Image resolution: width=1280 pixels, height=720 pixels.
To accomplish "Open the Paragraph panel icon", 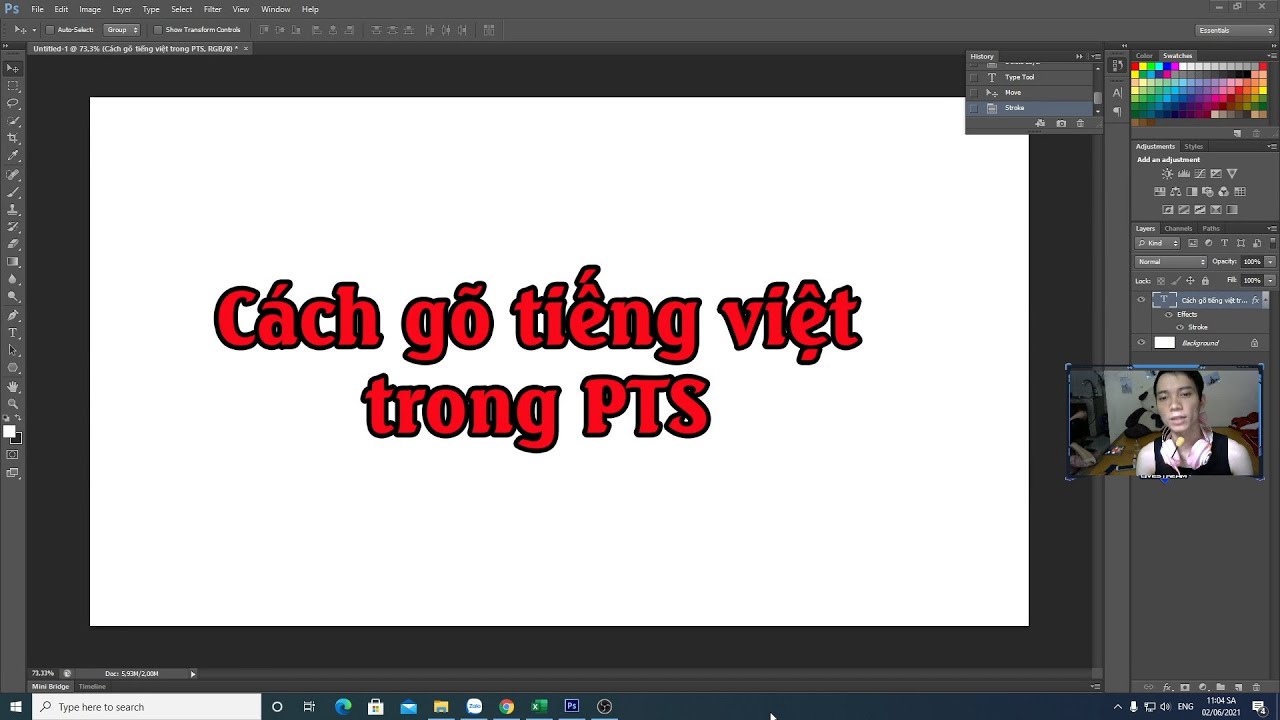I will point(1117,111).
